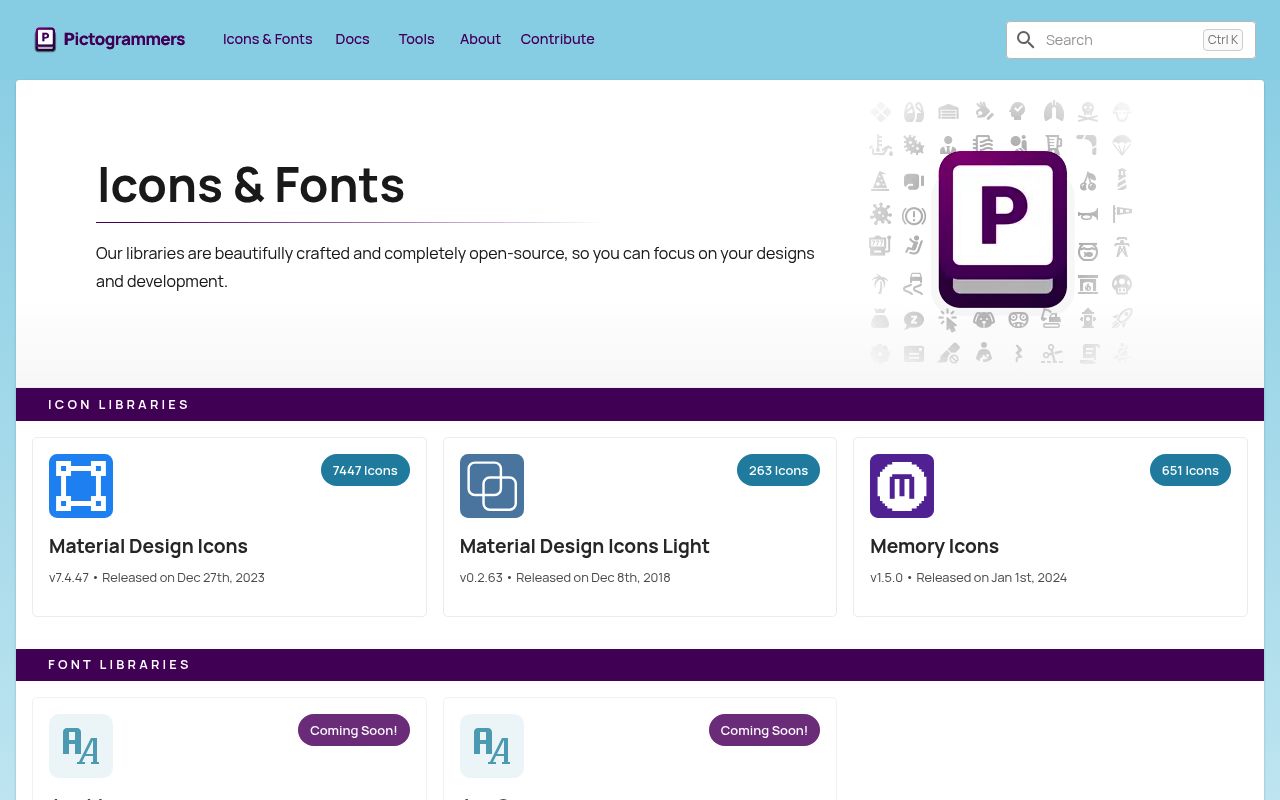
Task: Click the virus decorative icon
Action: pos(881,214)
